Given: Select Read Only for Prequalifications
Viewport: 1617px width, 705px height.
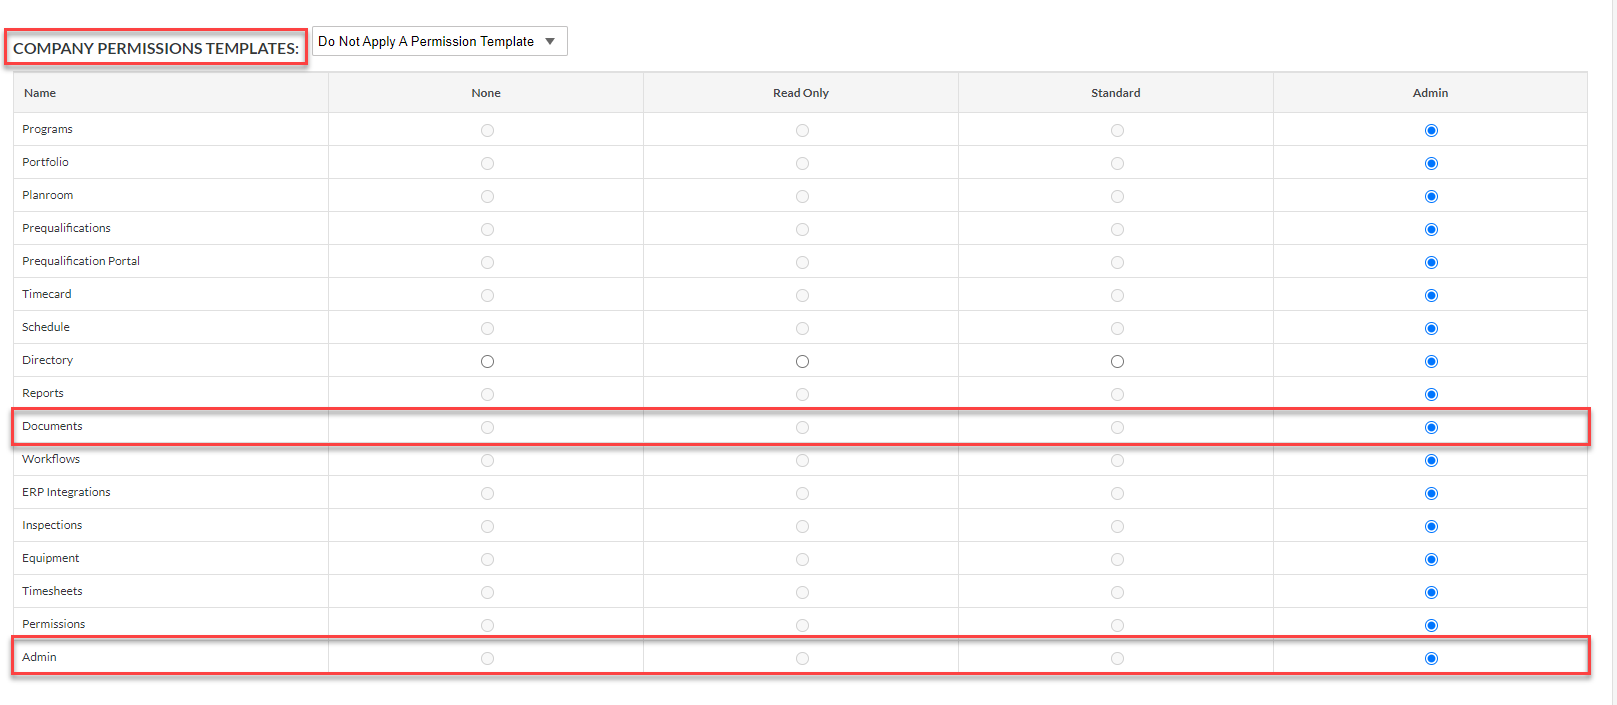Looking at the screenshot, I should 802,229.
